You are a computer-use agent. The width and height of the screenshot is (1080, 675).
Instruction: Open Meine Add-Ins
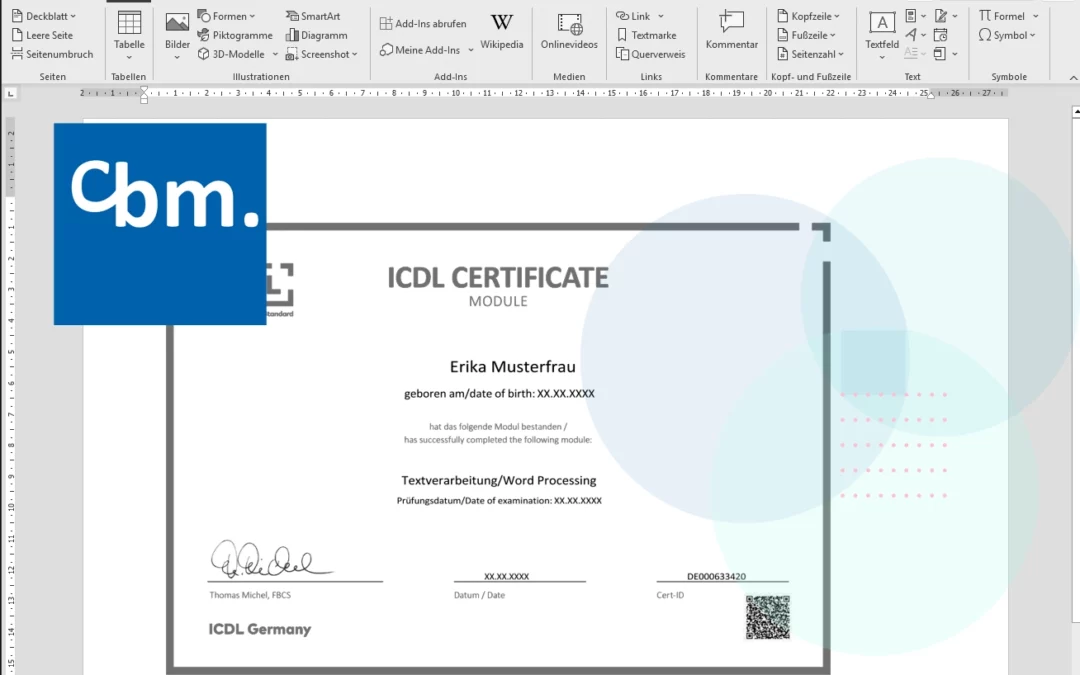tap(419, 50)
